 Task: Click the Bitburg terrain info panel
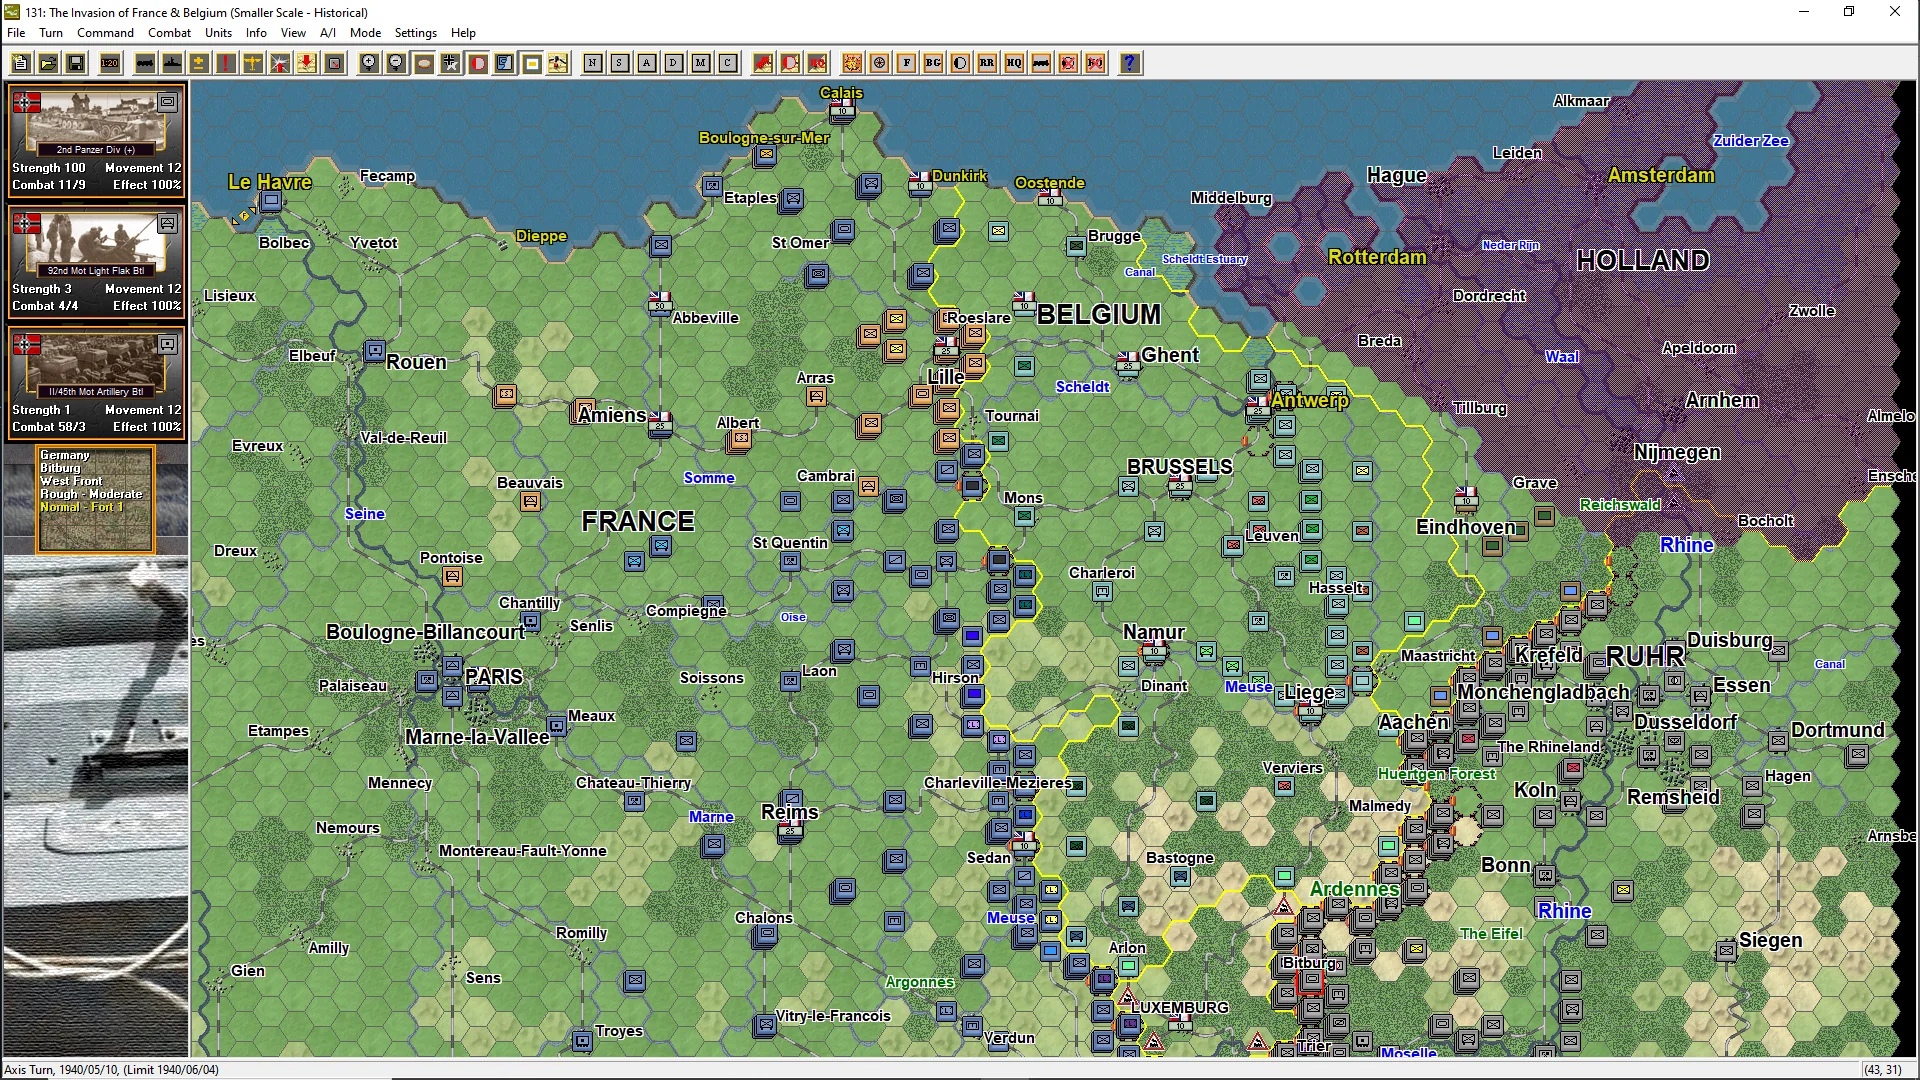tap(96, 499)
